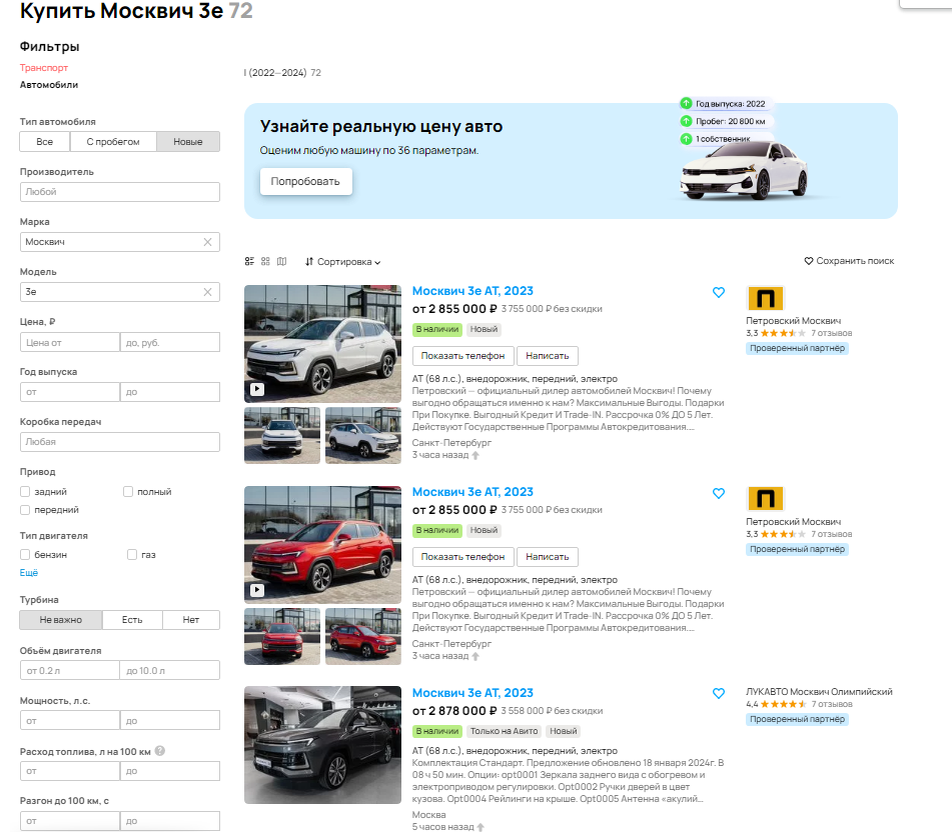
Task: Favorite the grey Москвич 3e listing
Action: (x=718, y=694)
